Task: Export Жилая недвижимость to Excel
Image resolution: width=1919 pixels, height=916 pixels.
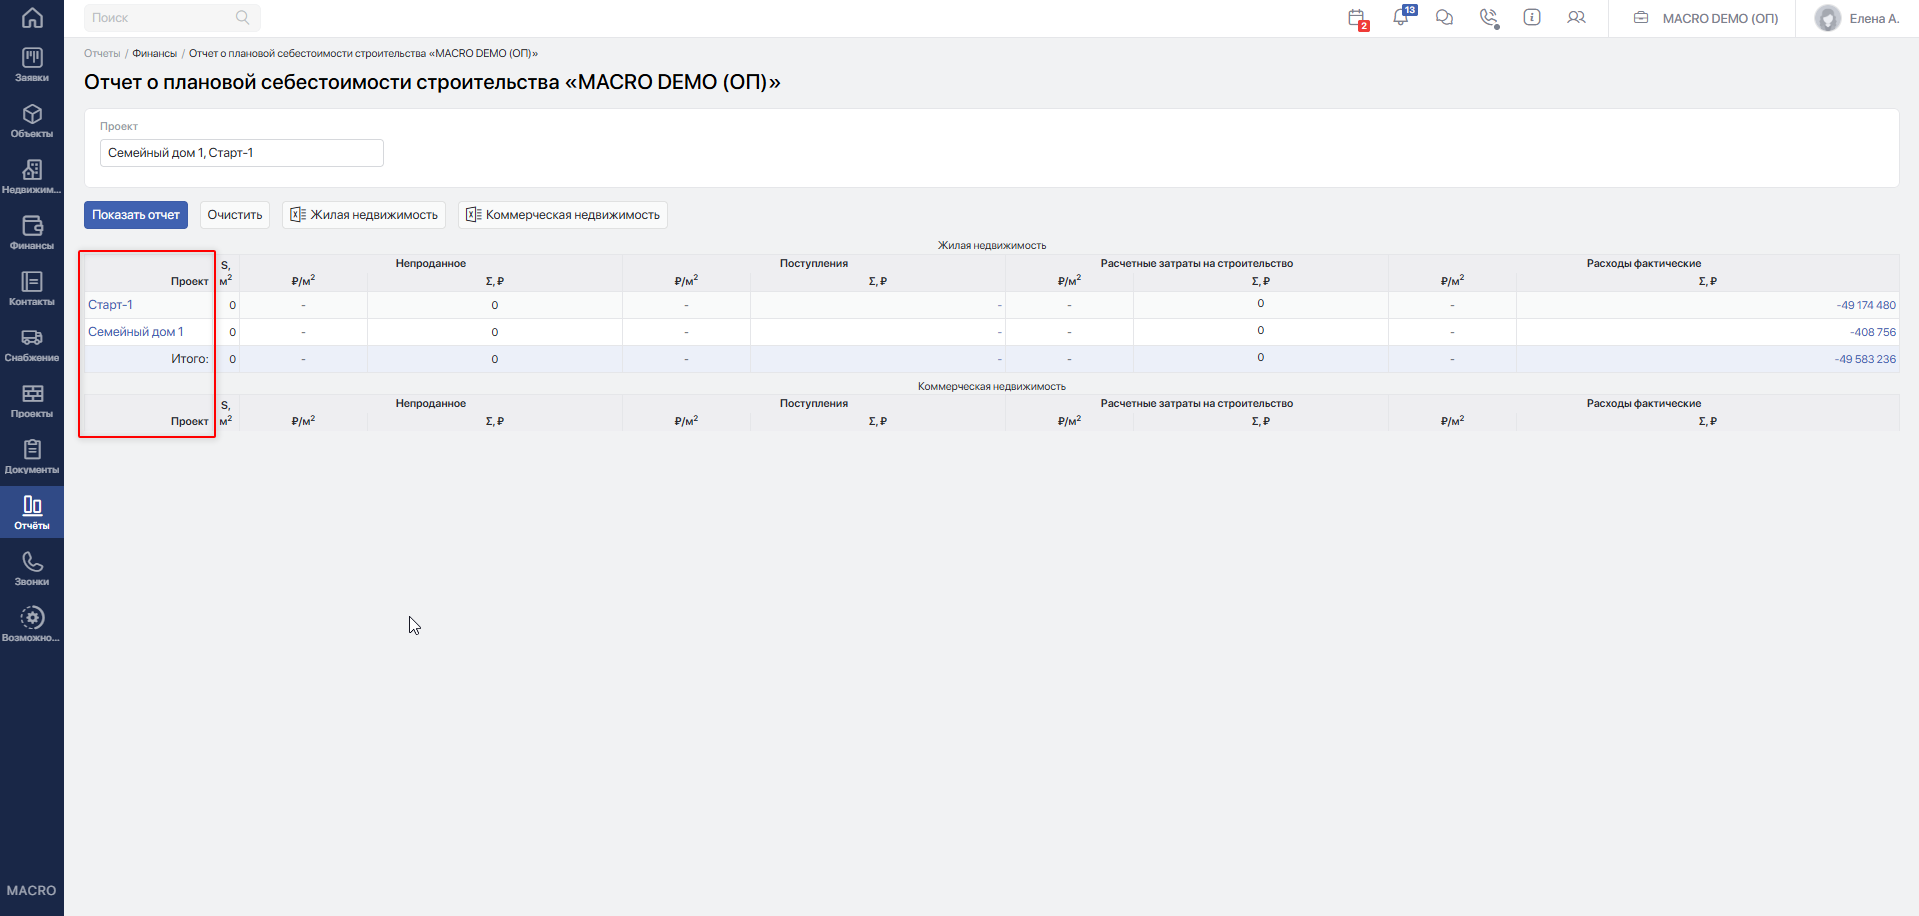Action: (364, 215)
